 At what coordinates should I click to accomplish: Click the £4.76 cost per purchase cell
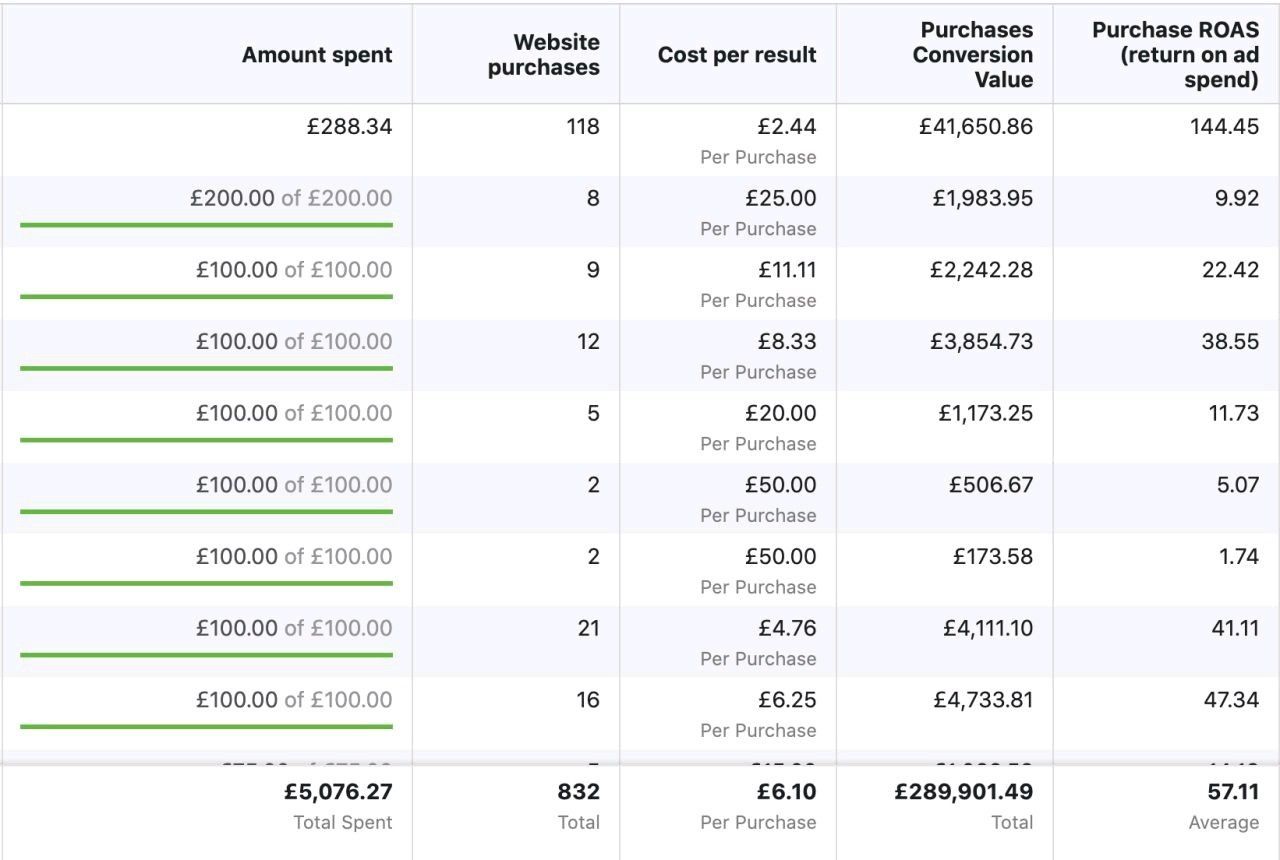click(786, 628)
